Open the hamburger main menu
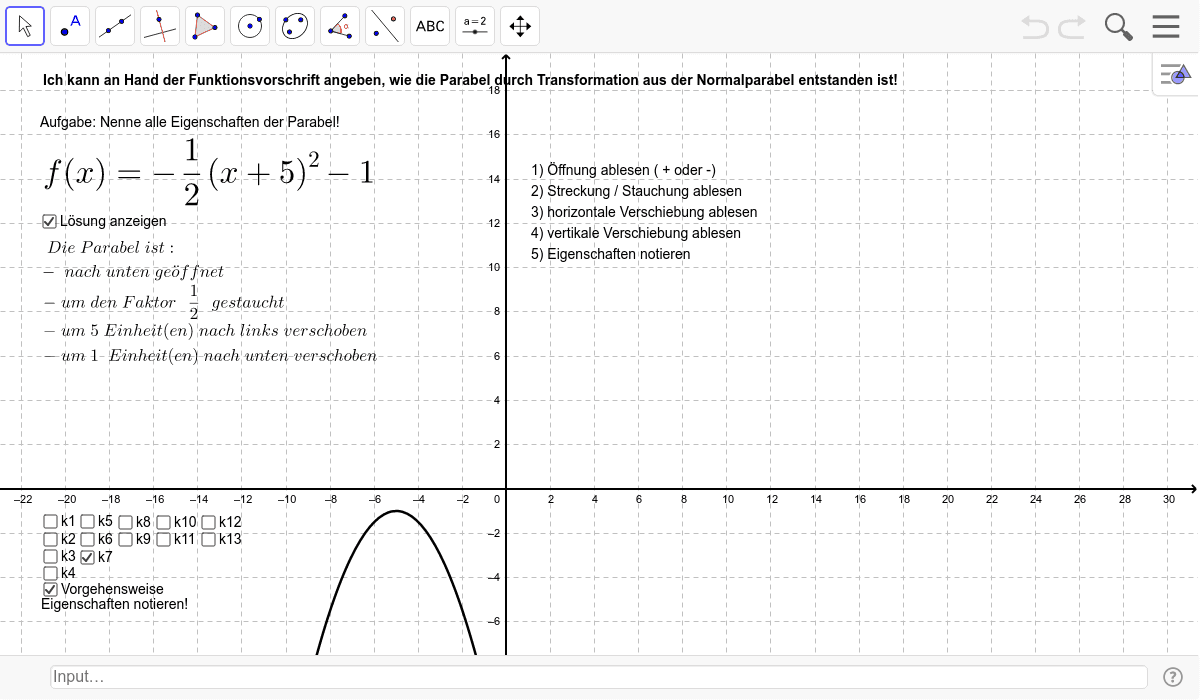The image size is (1200, 700). tap(1166, 26)
